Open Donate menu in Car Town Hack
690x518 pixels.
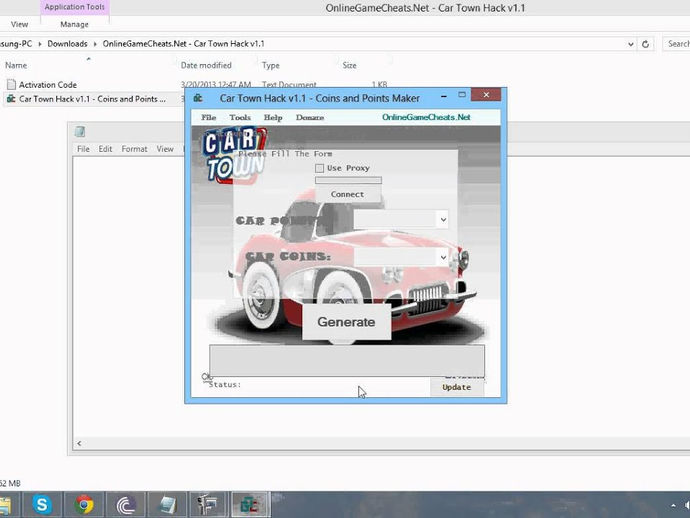310,118
